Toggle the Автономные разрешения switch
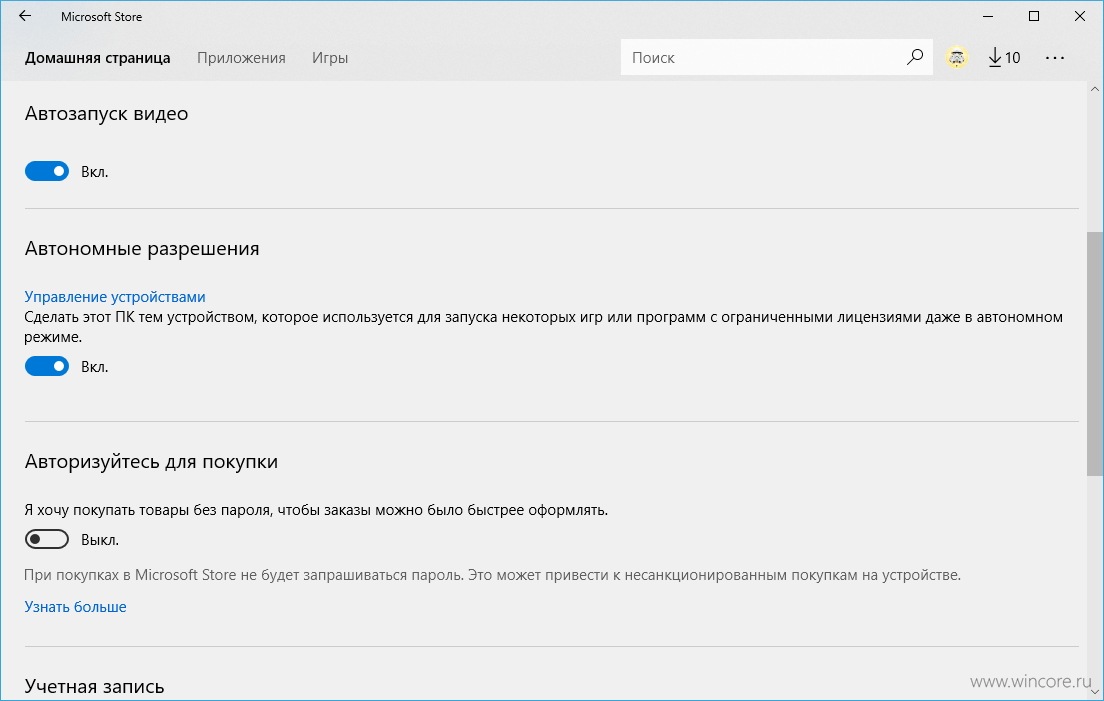This screenshot has height=701, width=1104. click(x=47, y=366)
